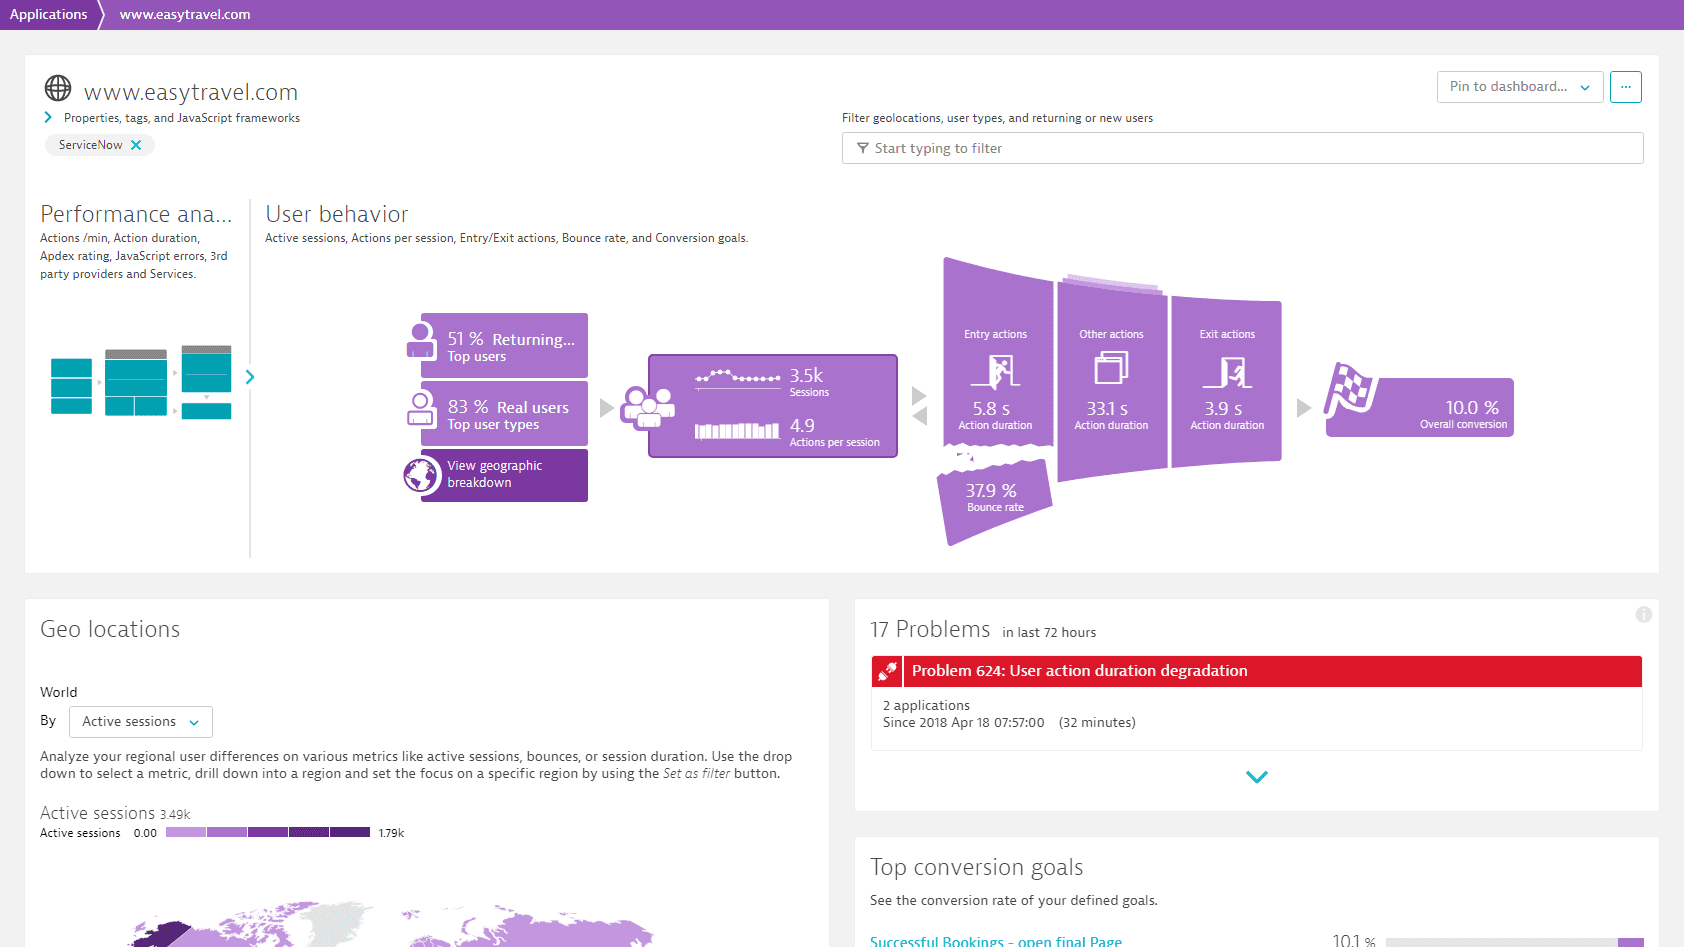Image resolution: width=1684 pixels, height=947 pixels.
Task: Open View geographic breakdown tile
Action: [504, 475]
